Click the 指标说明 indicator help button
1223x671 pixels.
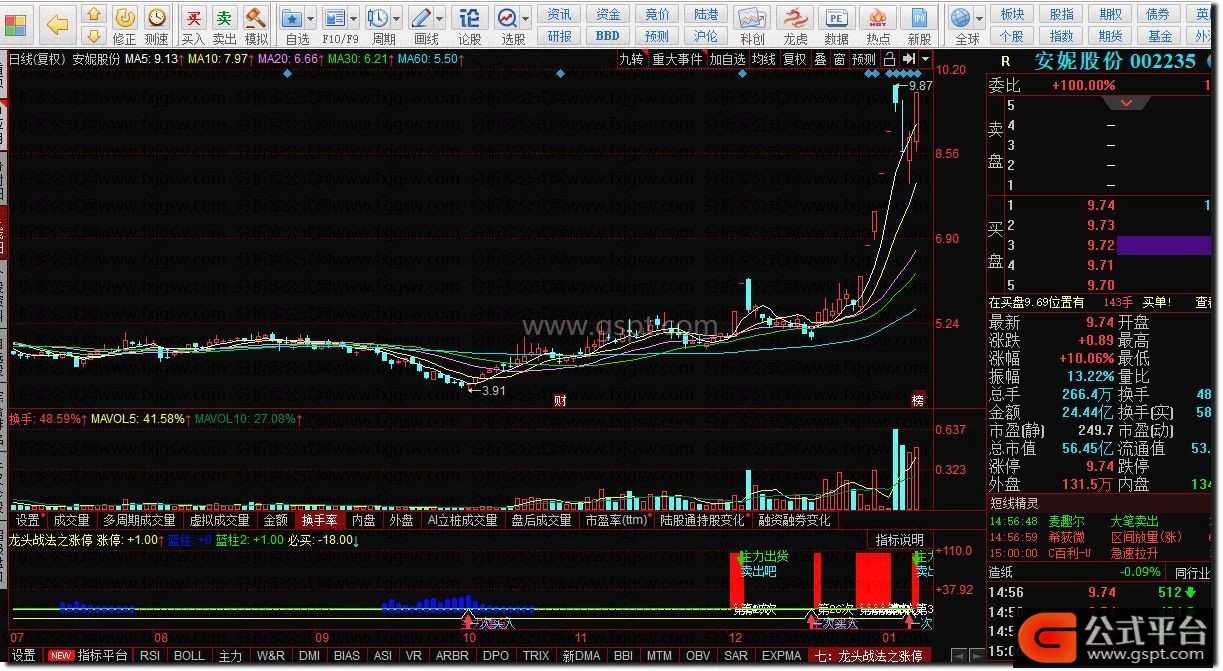point(900,540)
